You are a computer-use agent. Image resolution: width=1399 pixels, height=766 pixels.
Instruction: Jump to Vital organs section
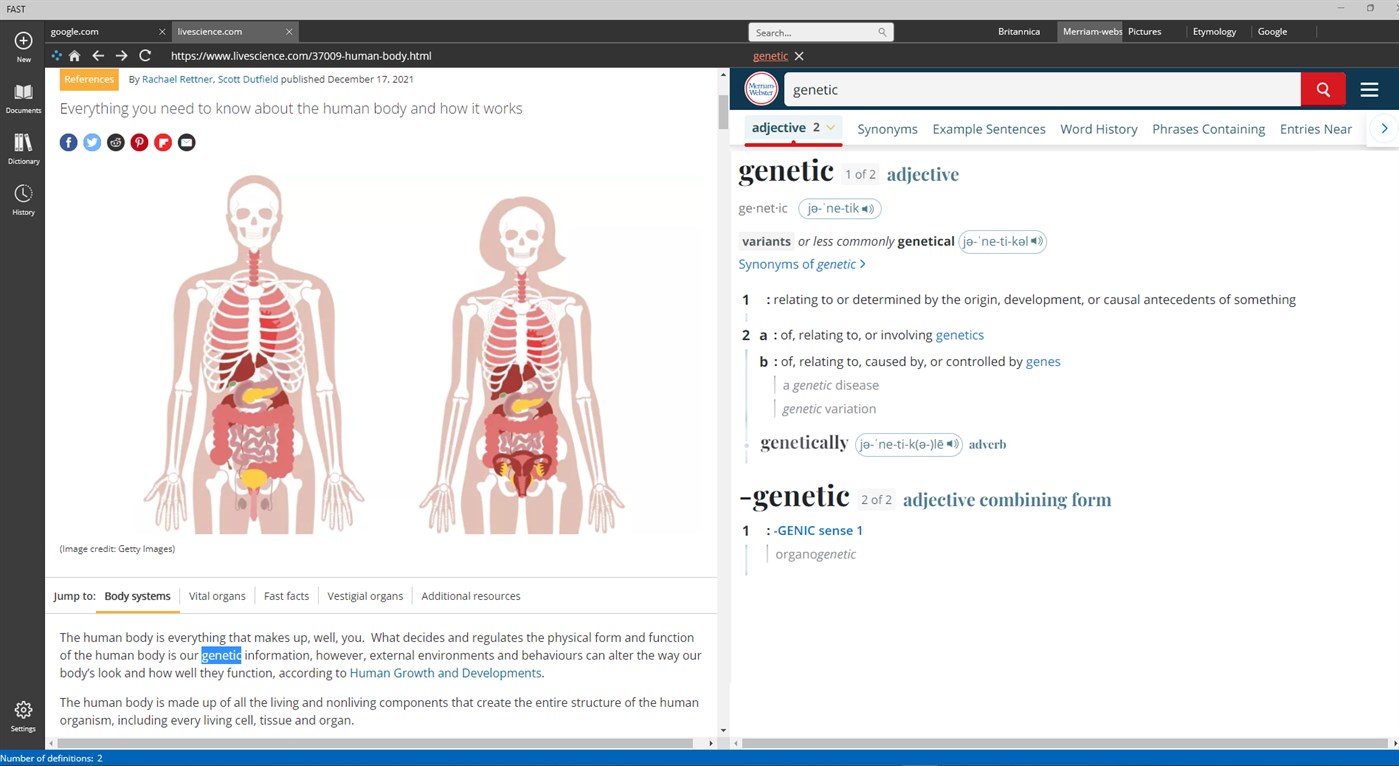pos(217,596)
